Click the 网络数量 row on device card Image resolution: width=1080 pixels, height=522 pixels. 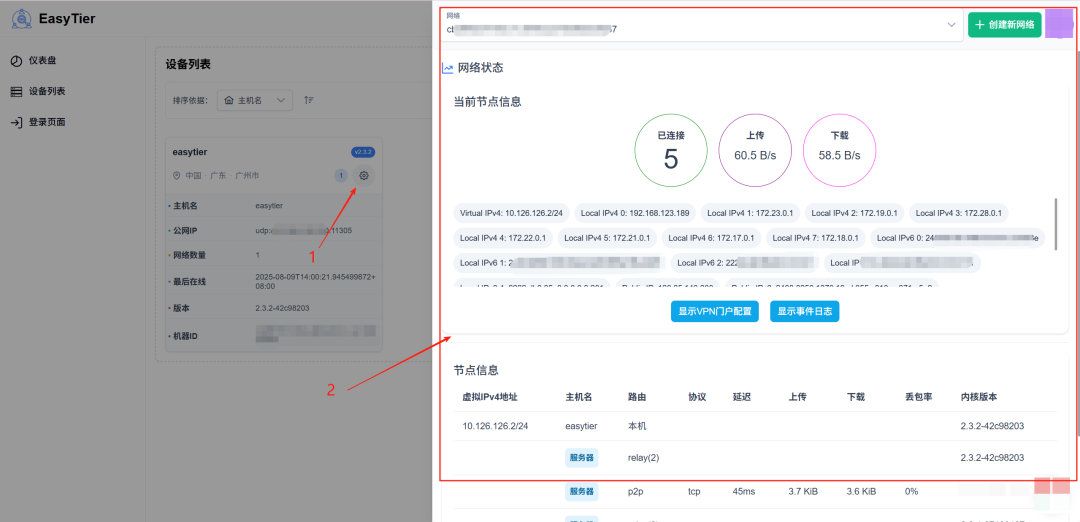click(x=273, y=255)
